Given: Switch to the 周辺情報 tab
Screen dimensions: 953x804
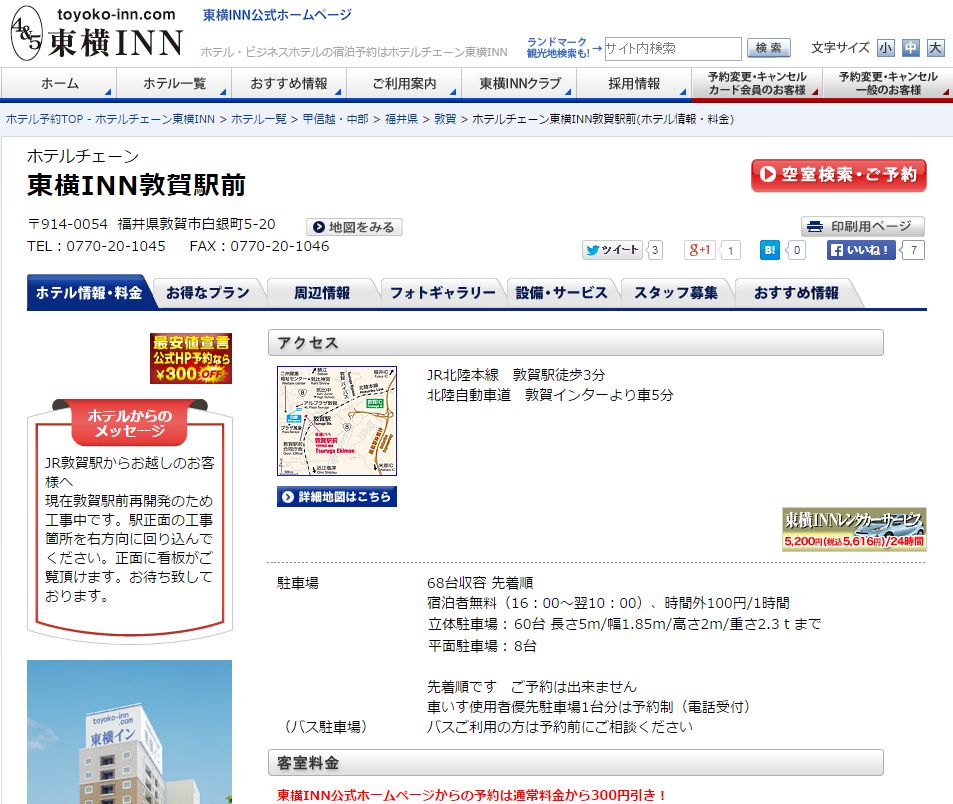Looking at the screenshot, I should (322, 293).
